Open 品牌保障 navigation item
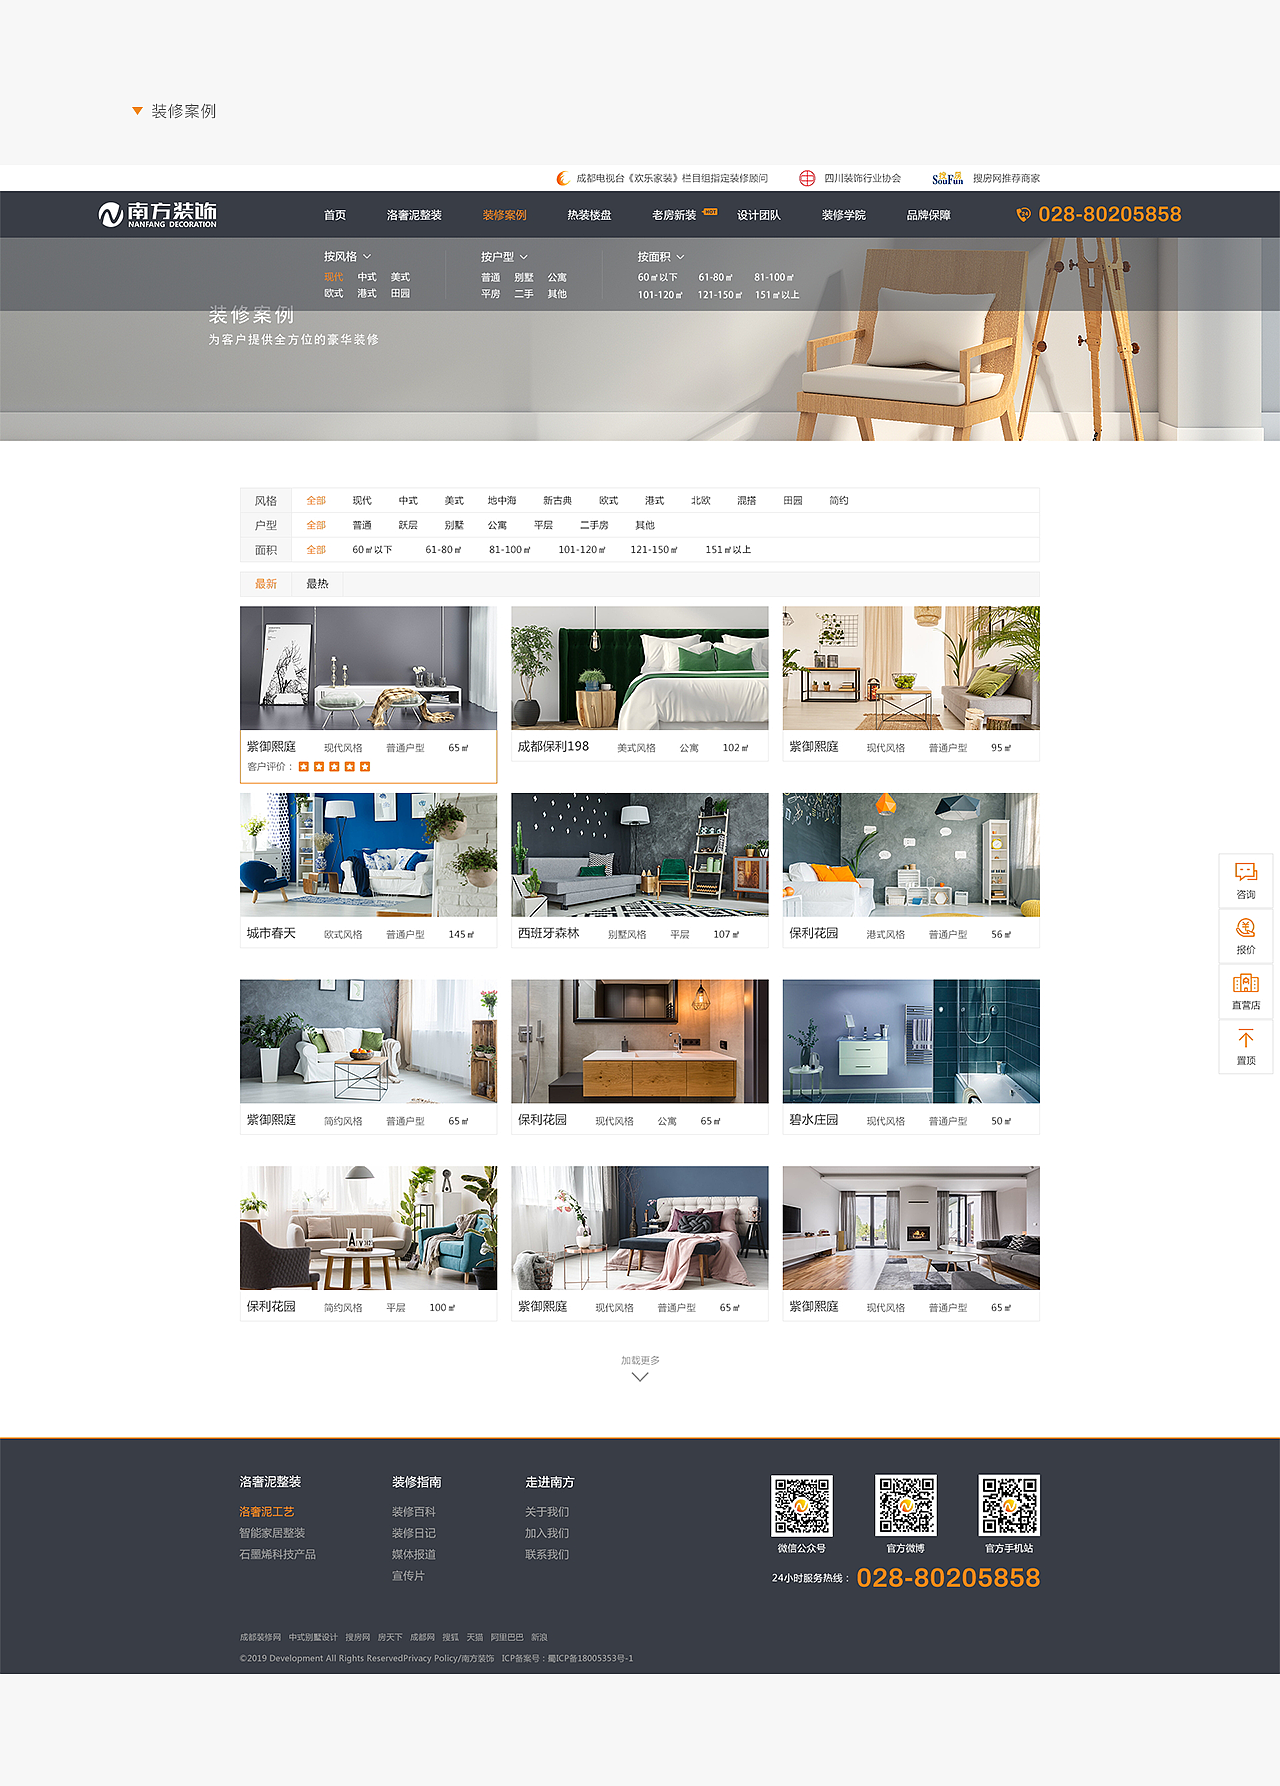The height and width of the screenshot is (1786, 1280). point(929,215)
